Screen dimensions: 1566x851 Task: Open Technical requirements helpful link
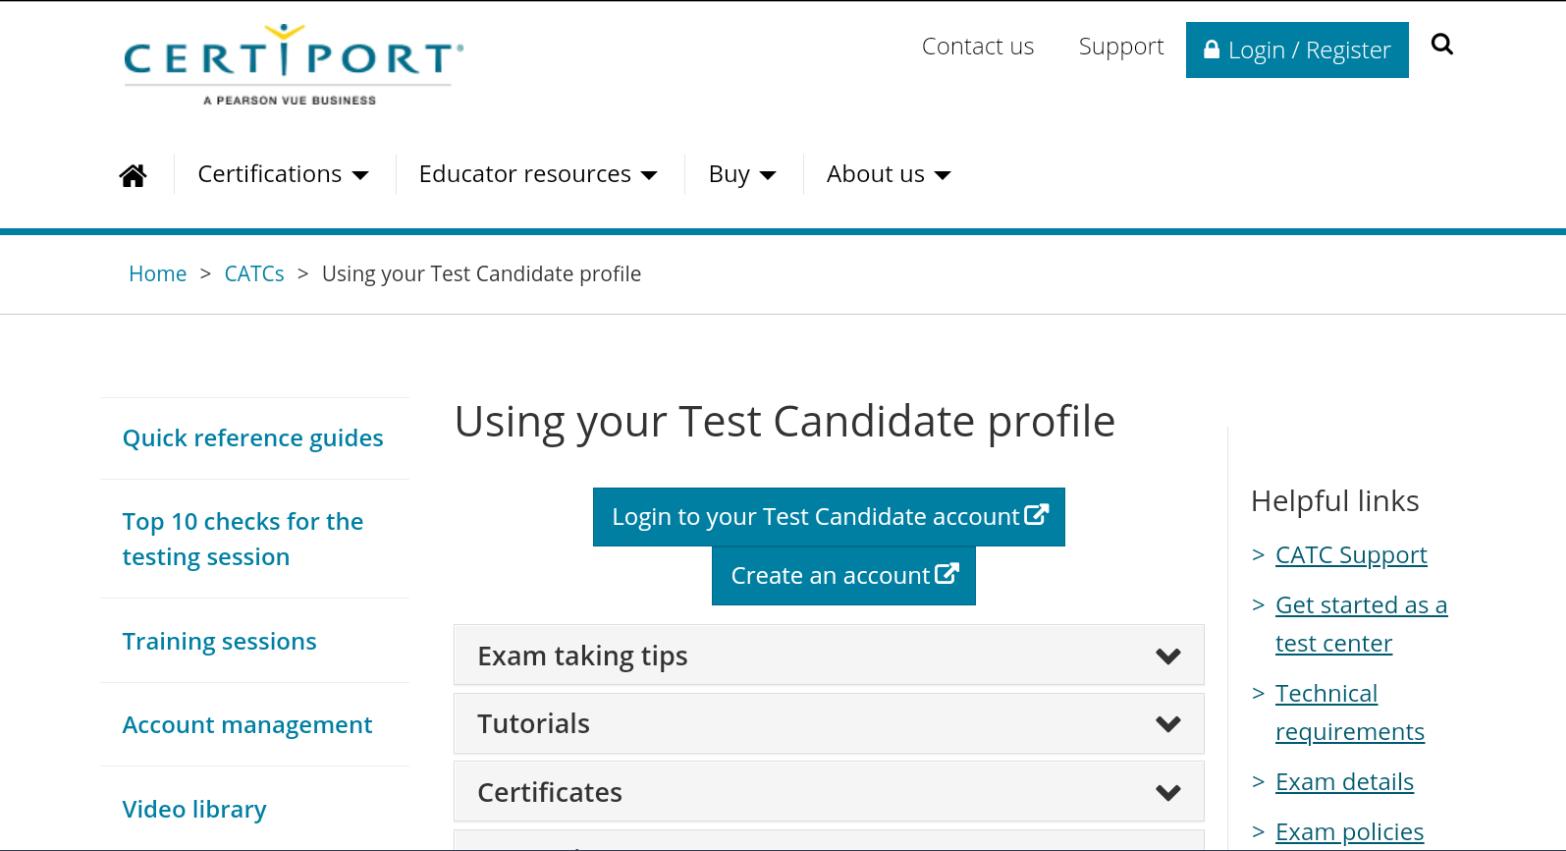1350,712
